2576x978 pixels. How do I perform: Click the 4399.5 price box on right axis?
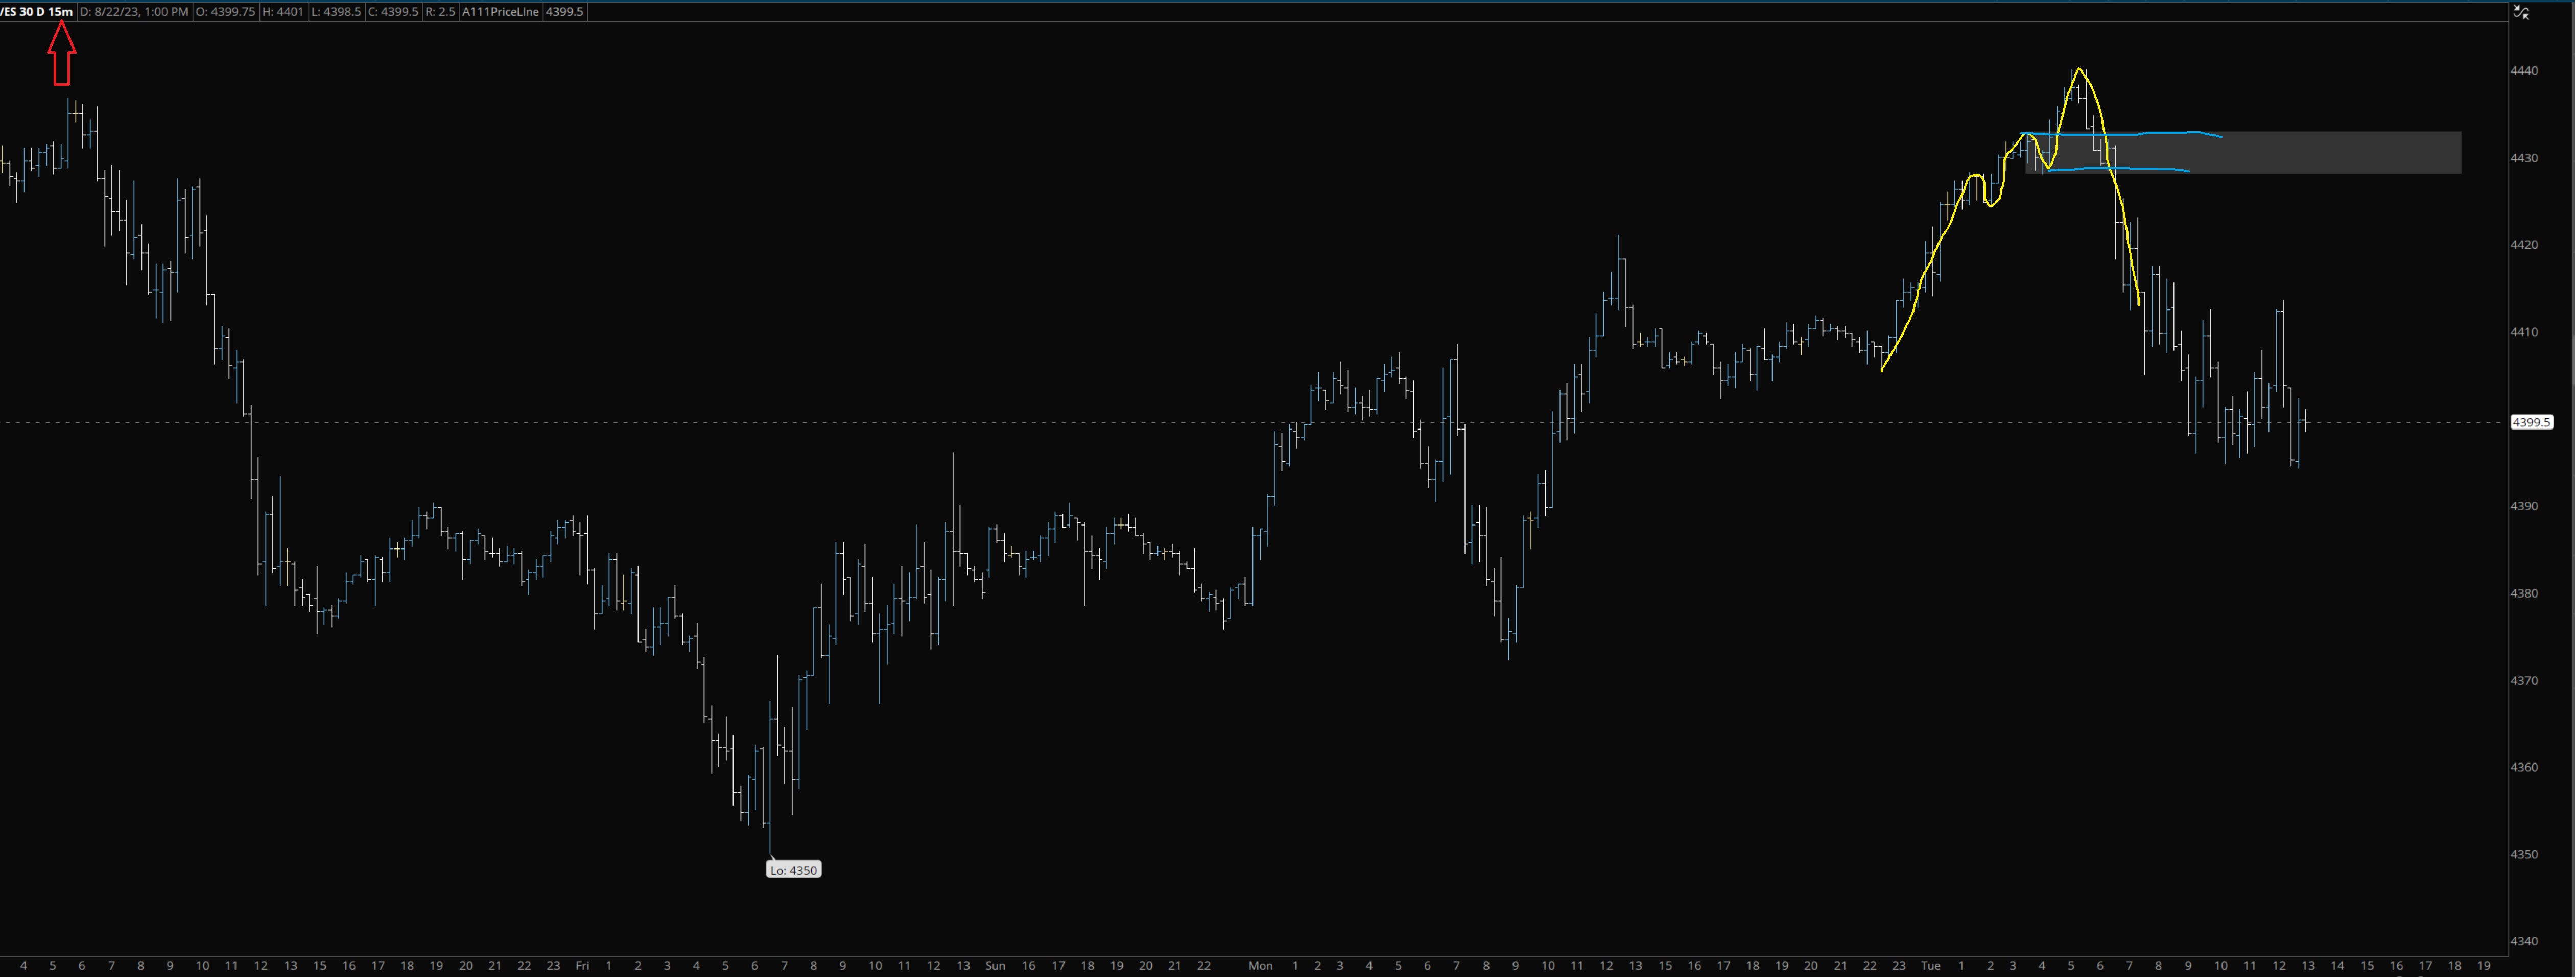(2531, 421)
